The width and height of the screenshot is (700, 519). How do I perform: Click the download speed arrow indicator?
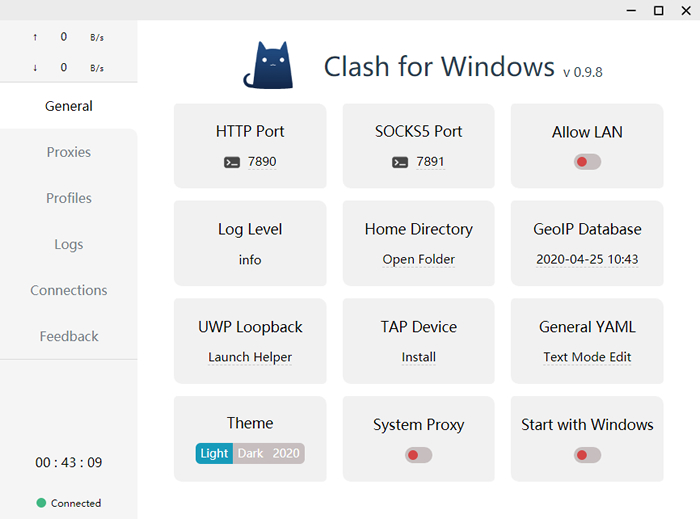tap(36, 68)
